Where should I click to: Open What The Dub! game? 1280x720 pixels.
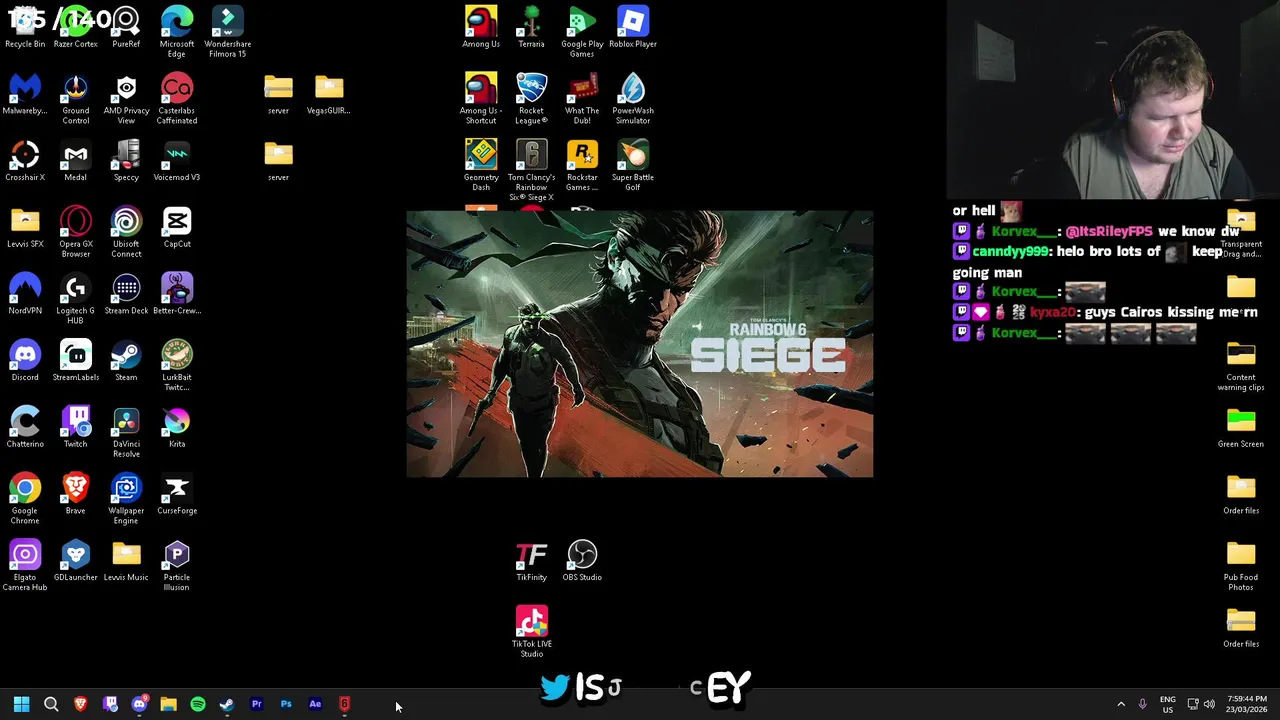coord(582,99)
